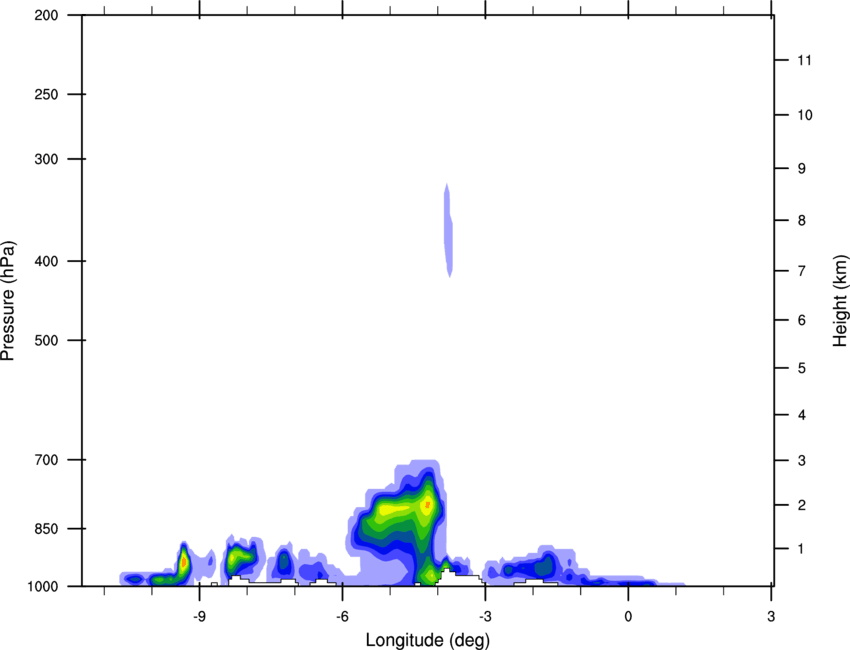This screenshot has width=850, height=650.
Task: Pick the 10 km height label
Action: [x=804, y=115]
